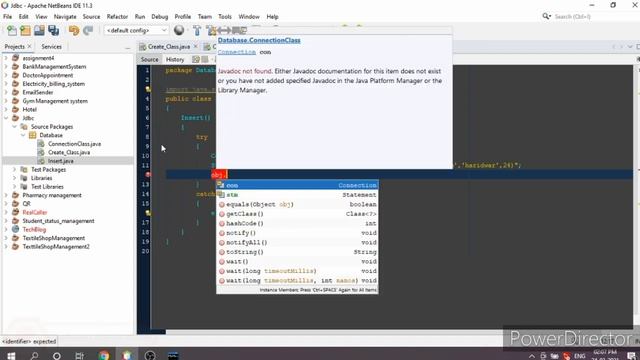Switch to the Projects tab
This screenshot has width=640, height=360.
[15, 47]
